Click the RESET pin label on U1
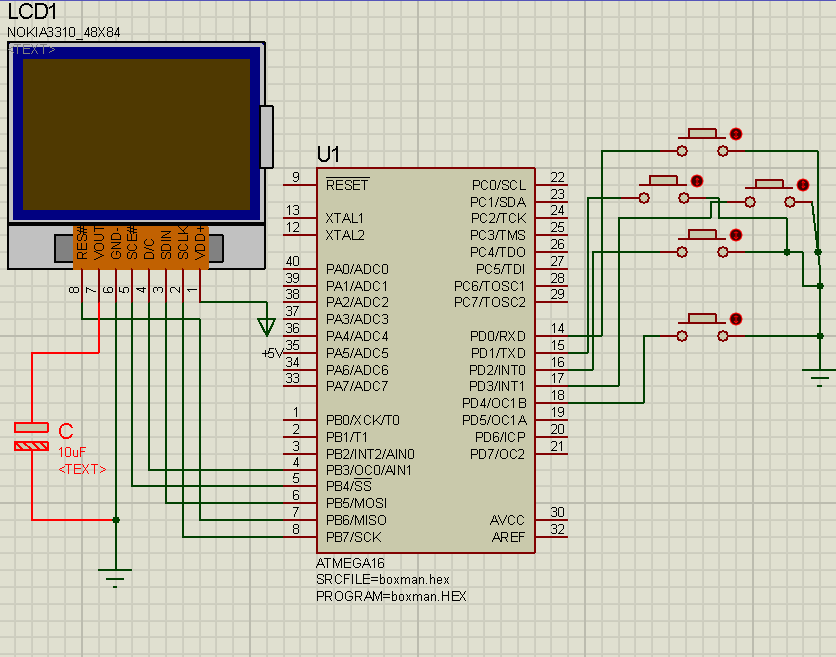The height and width of the screenshot is (657, 836). pyautogui.click(x=347, y=185)
